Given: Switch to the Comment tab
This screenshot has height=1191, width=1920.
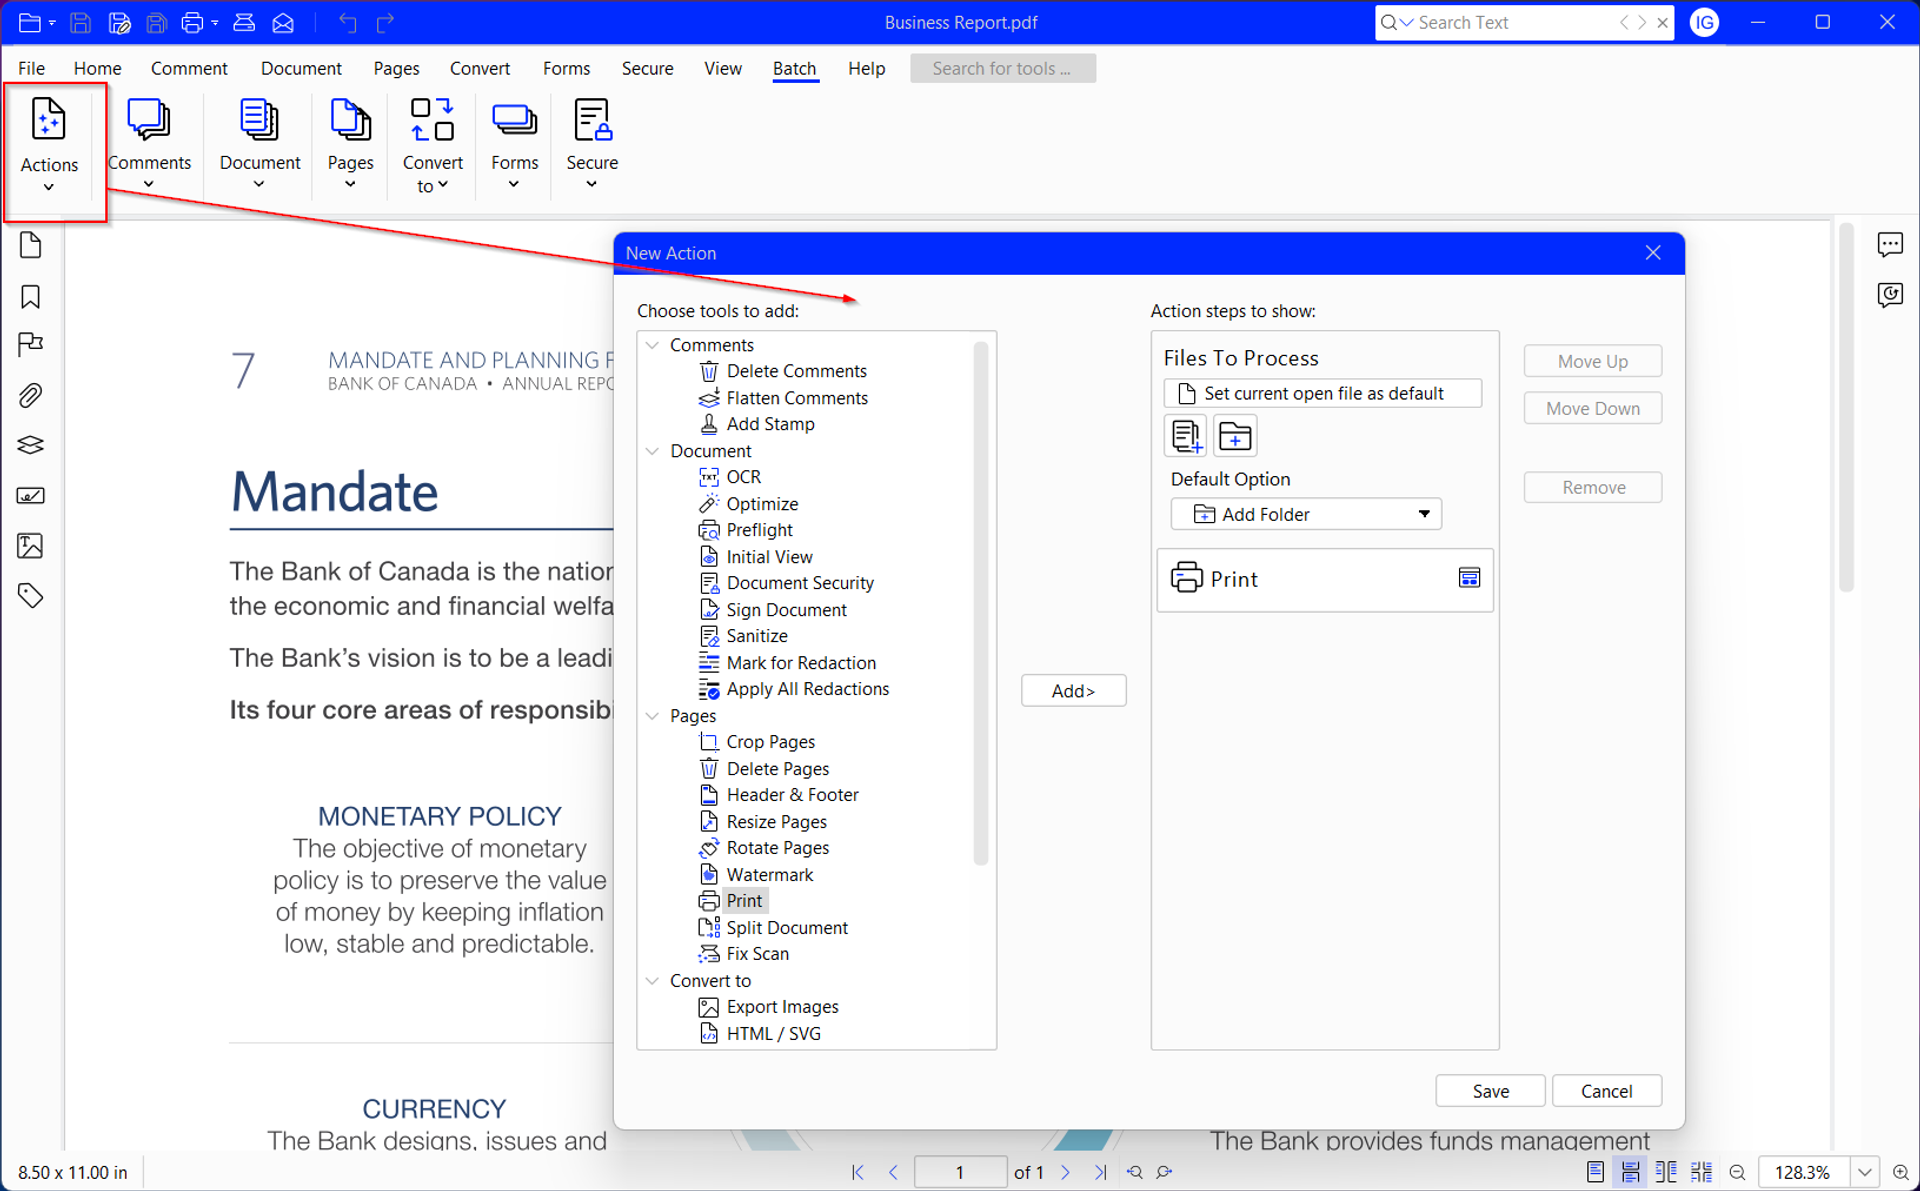Looking at the screenshot, I should coord(189,68).
